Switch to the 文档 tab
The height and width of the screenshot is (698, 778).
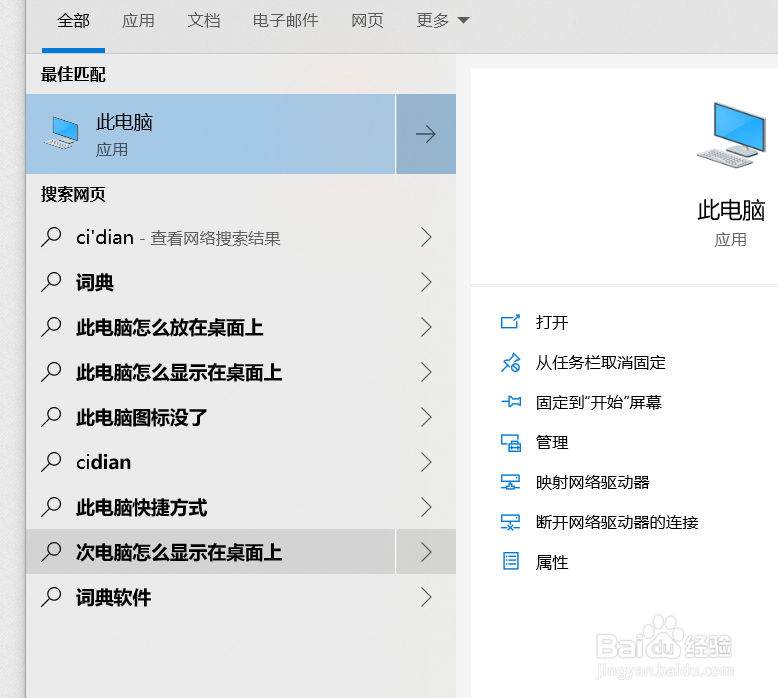(x=204, y=21)
